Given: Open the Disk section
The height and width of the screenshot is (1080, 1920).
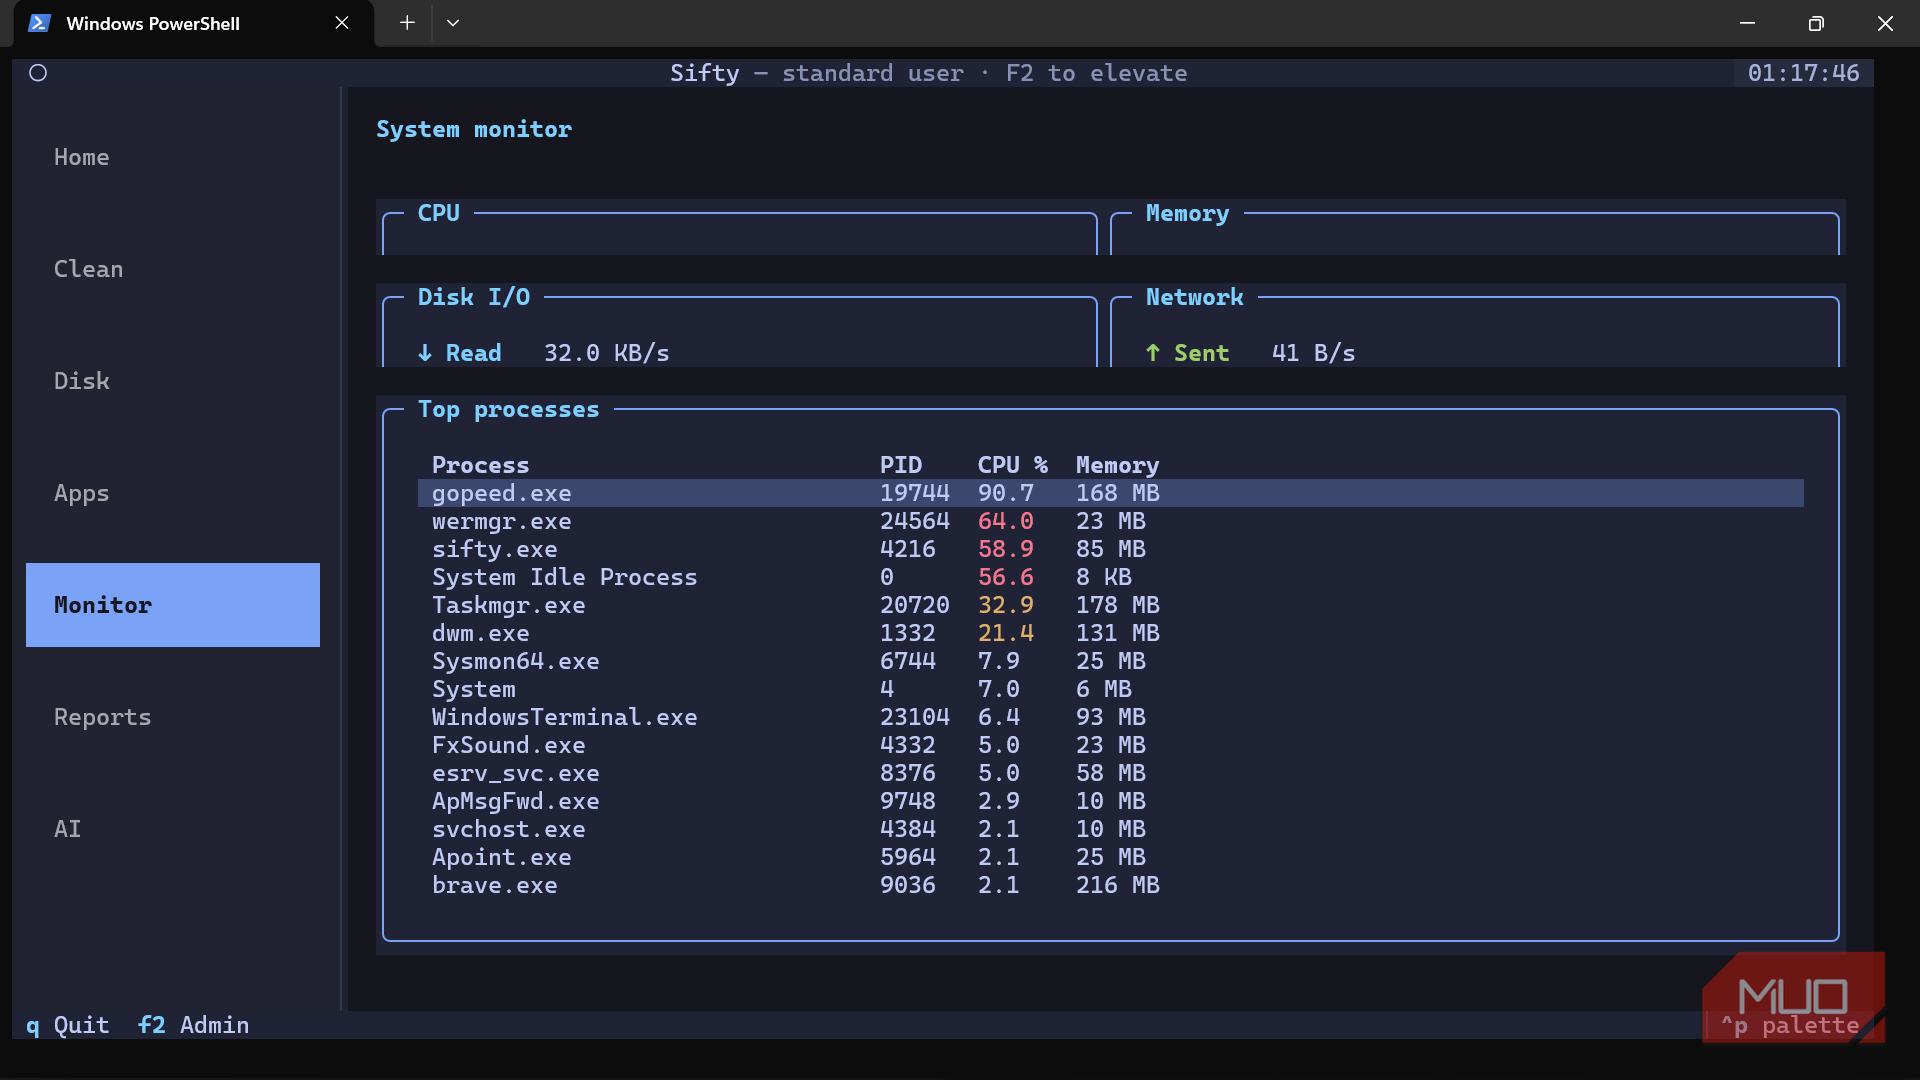Looking at the screenshot, I should point(173,381).
